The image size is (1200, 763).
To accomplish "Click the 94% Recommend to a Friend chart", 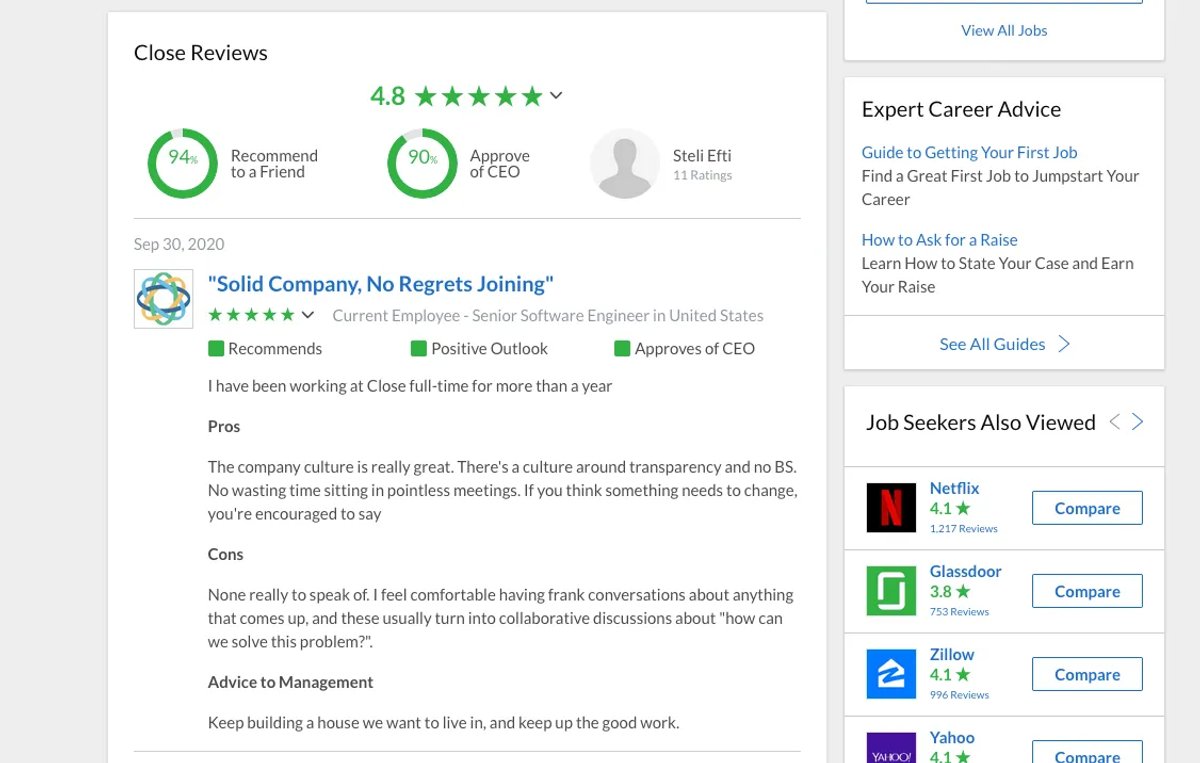I will 182,163.
